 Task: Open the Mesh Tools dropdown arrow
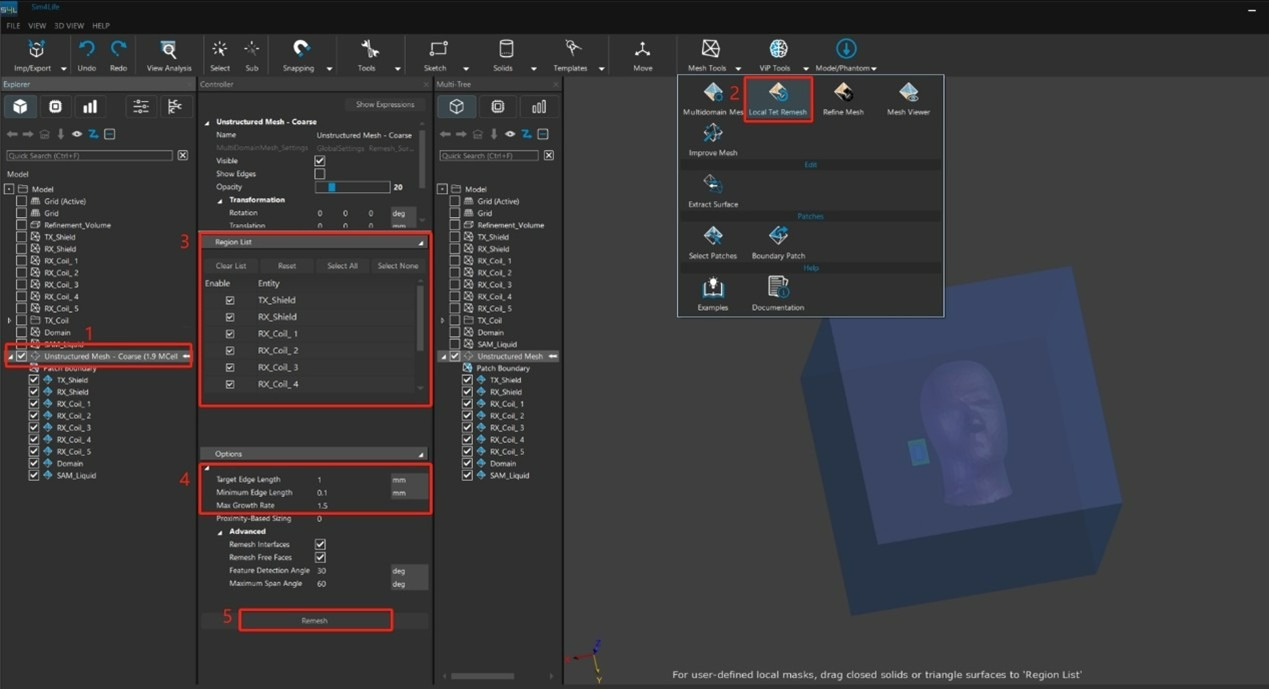point(739,69)
